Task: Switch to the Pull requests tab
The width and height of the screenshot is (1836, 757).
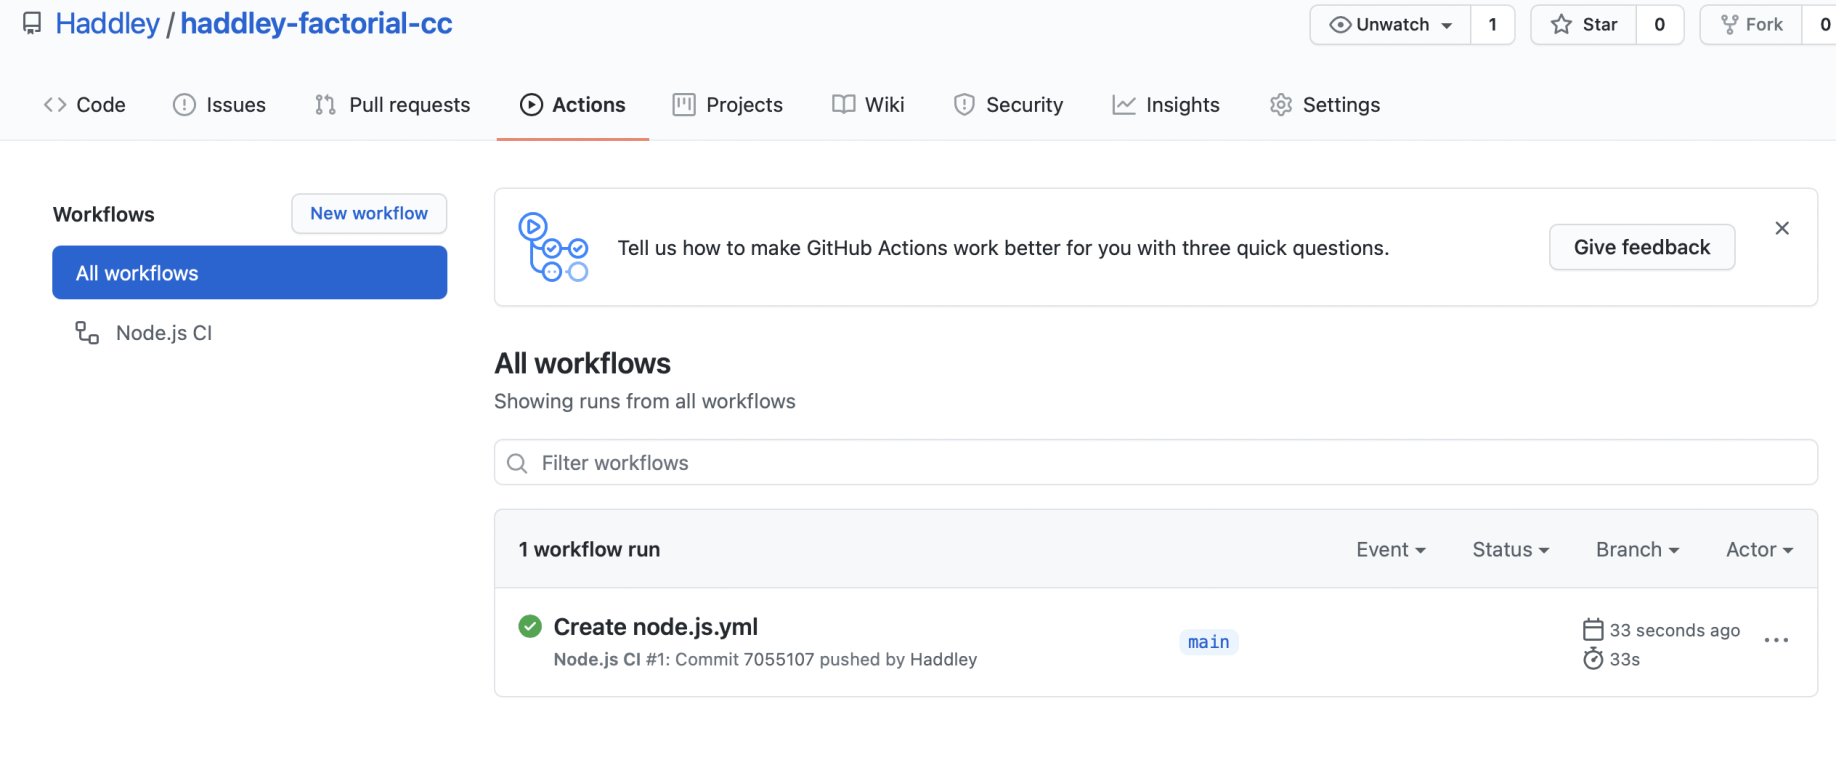Action: click(x=392, y=105)
